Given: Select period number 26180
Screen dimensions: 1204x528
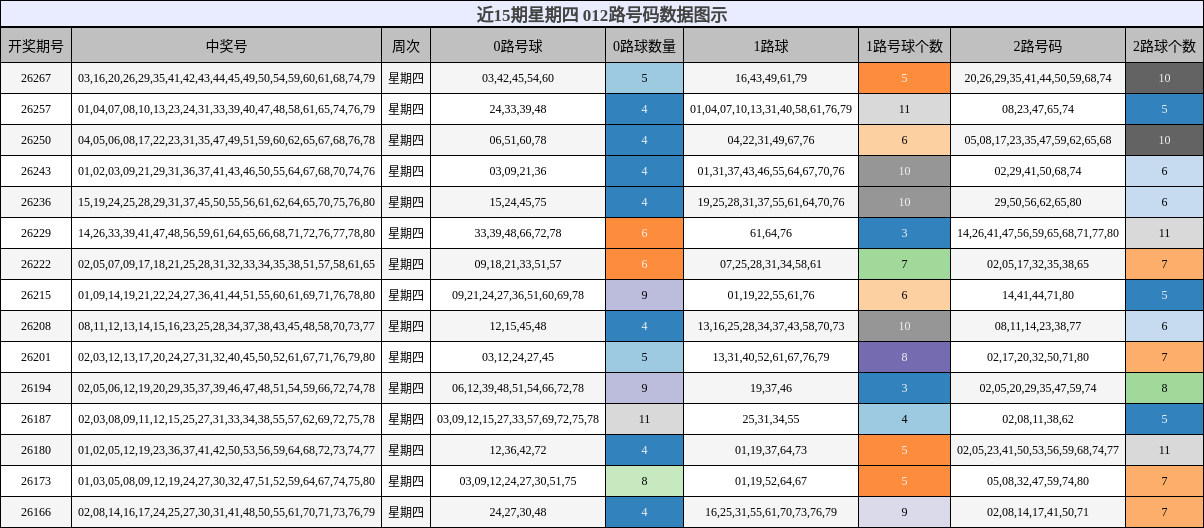Looking at the screenshot, I should pos(36,450).
